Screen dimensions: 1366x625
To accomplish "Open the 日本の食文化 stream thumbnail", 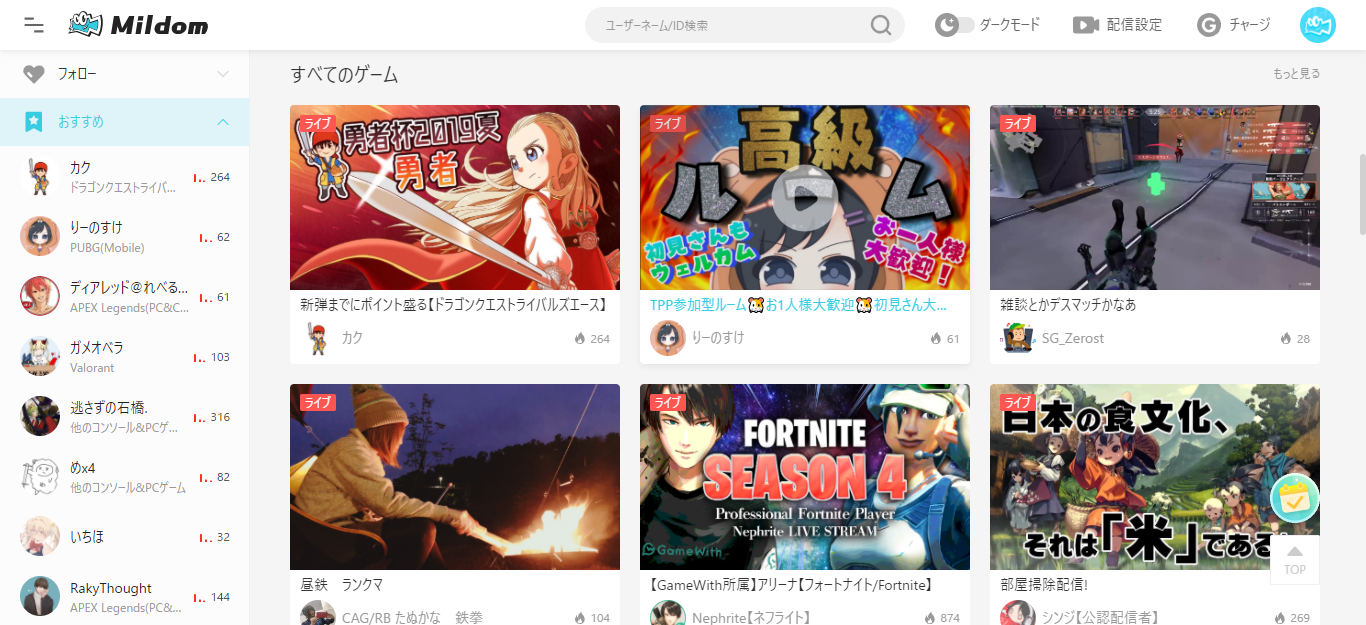I will coord(1155,477).
